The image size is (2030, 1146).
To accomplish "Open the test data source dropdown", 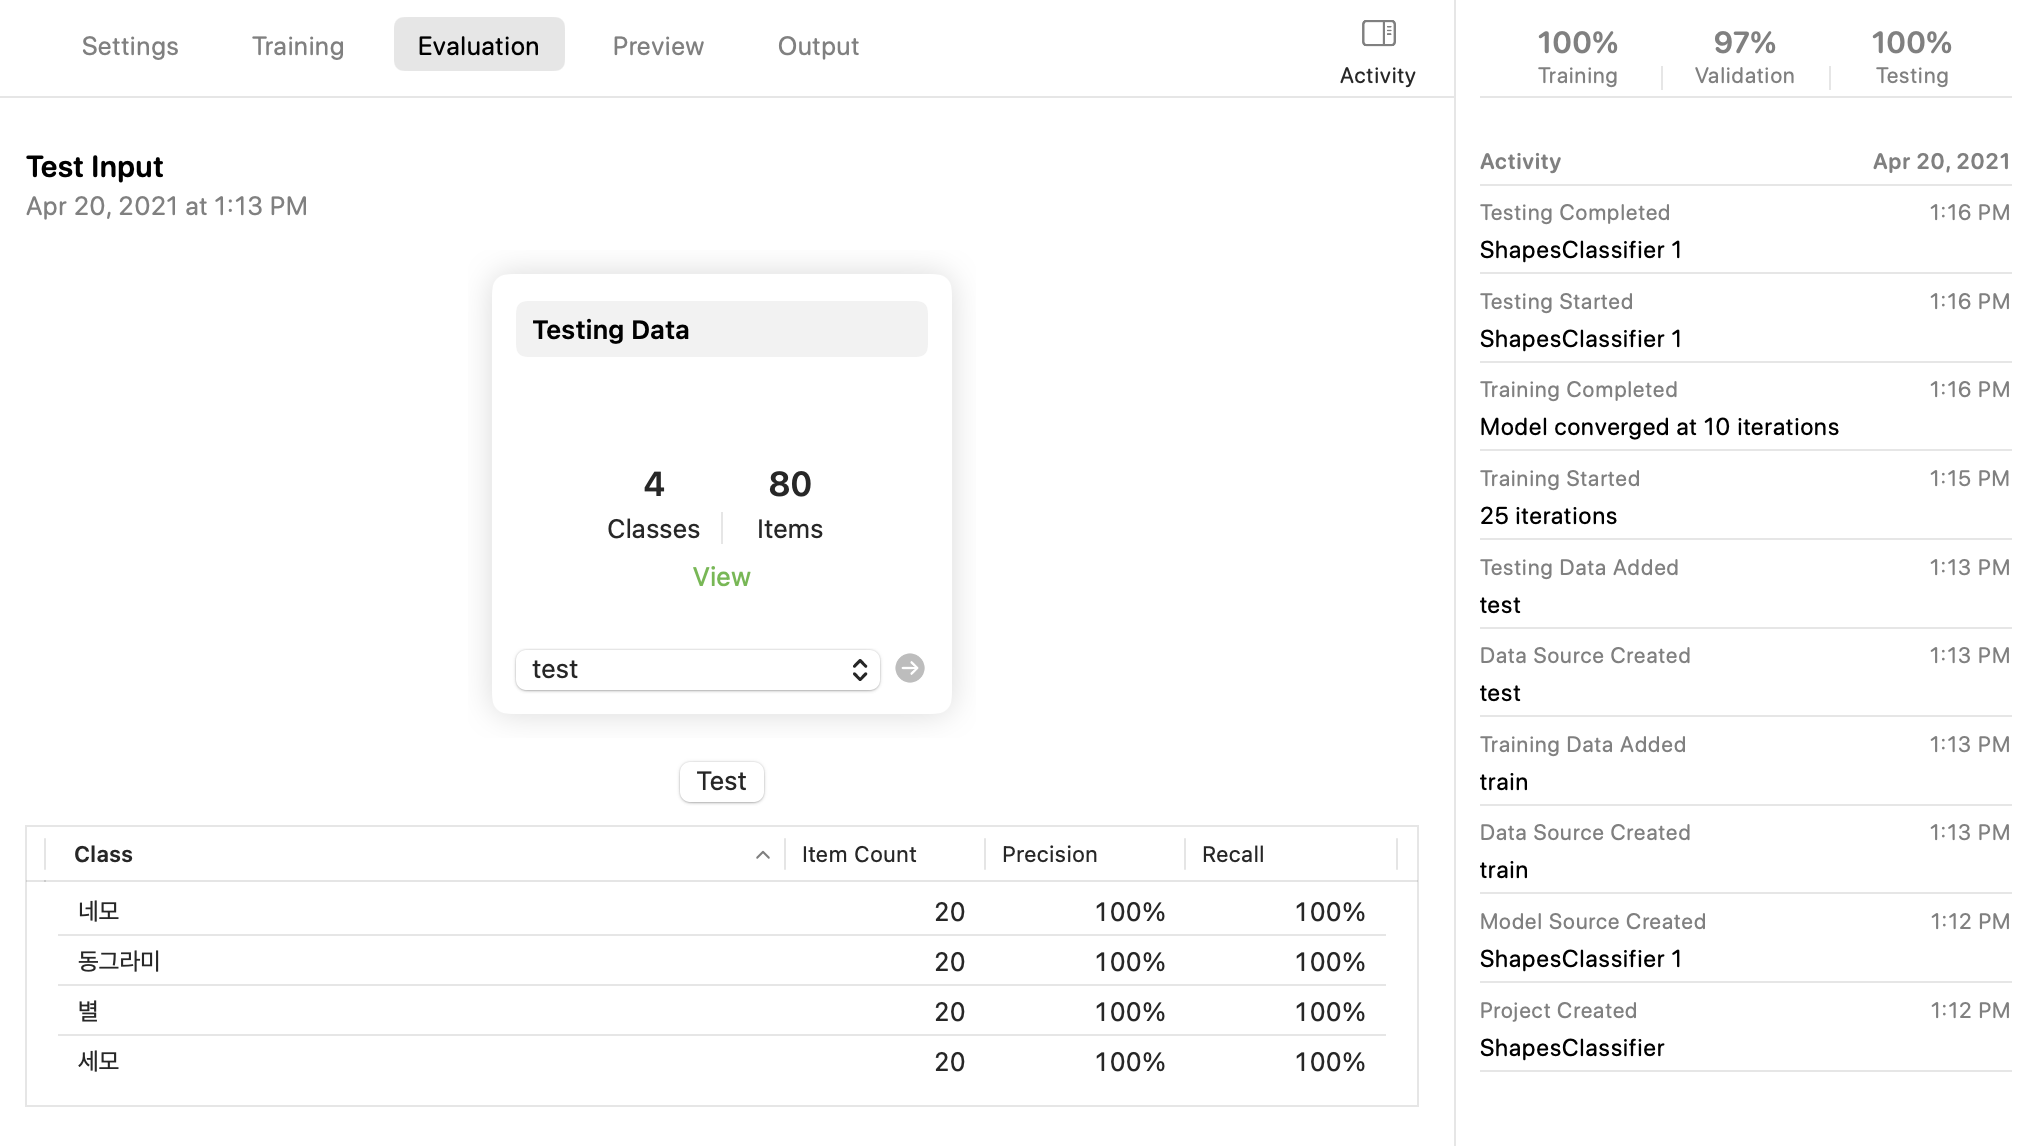I will (697, 670).
